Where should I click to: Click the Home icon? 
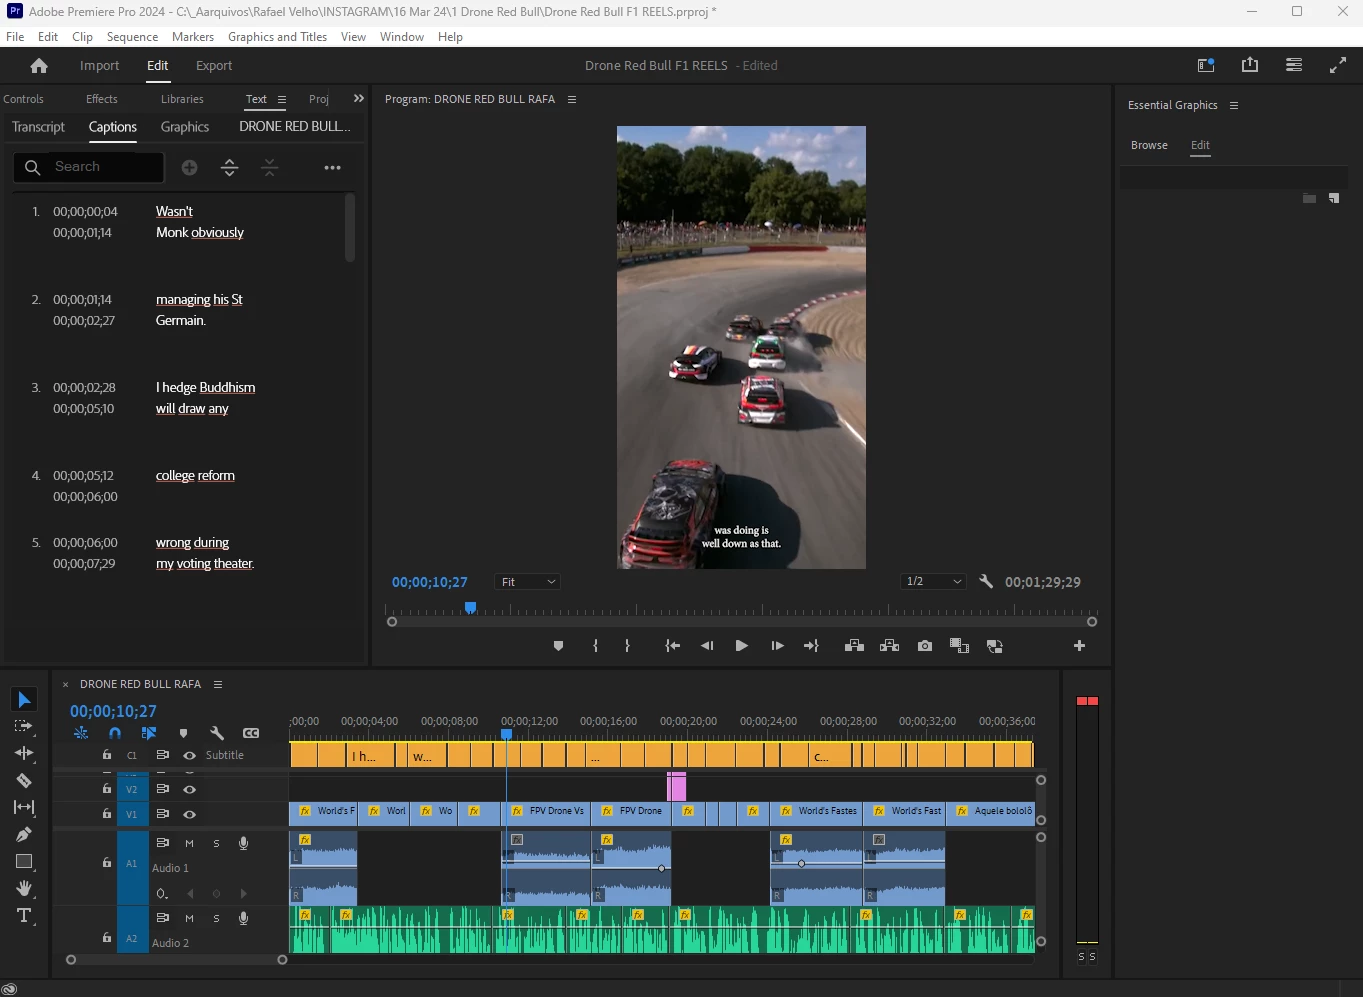click(39, 66)
